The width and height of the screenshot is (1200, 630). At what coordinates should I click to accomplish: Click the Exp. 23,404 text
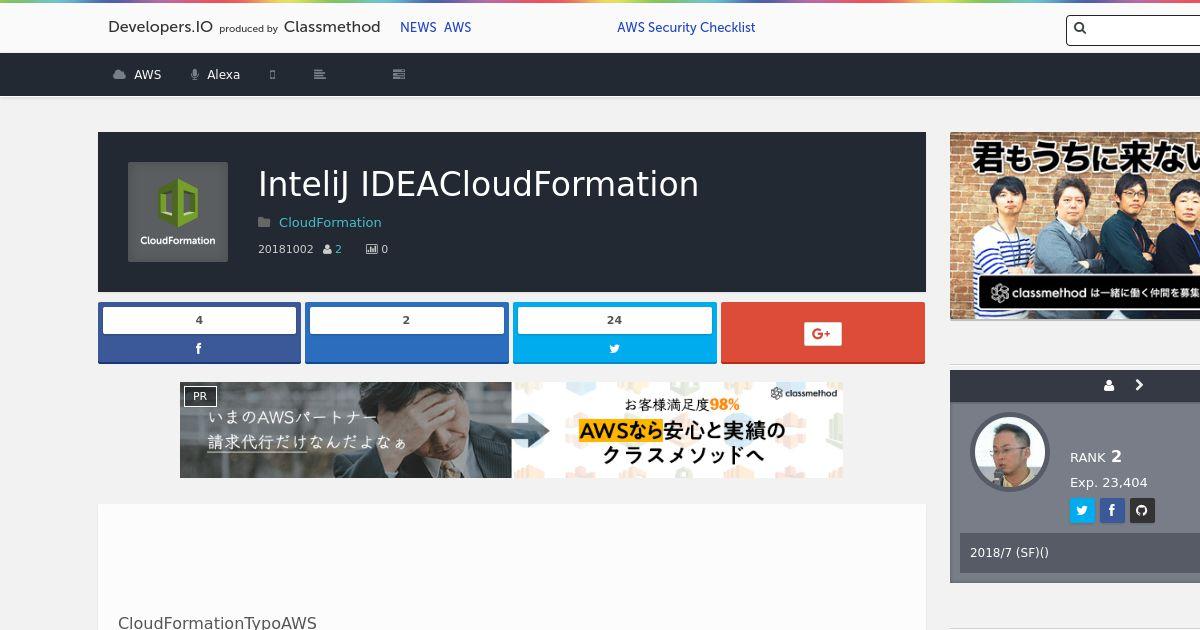[1109, 483]
